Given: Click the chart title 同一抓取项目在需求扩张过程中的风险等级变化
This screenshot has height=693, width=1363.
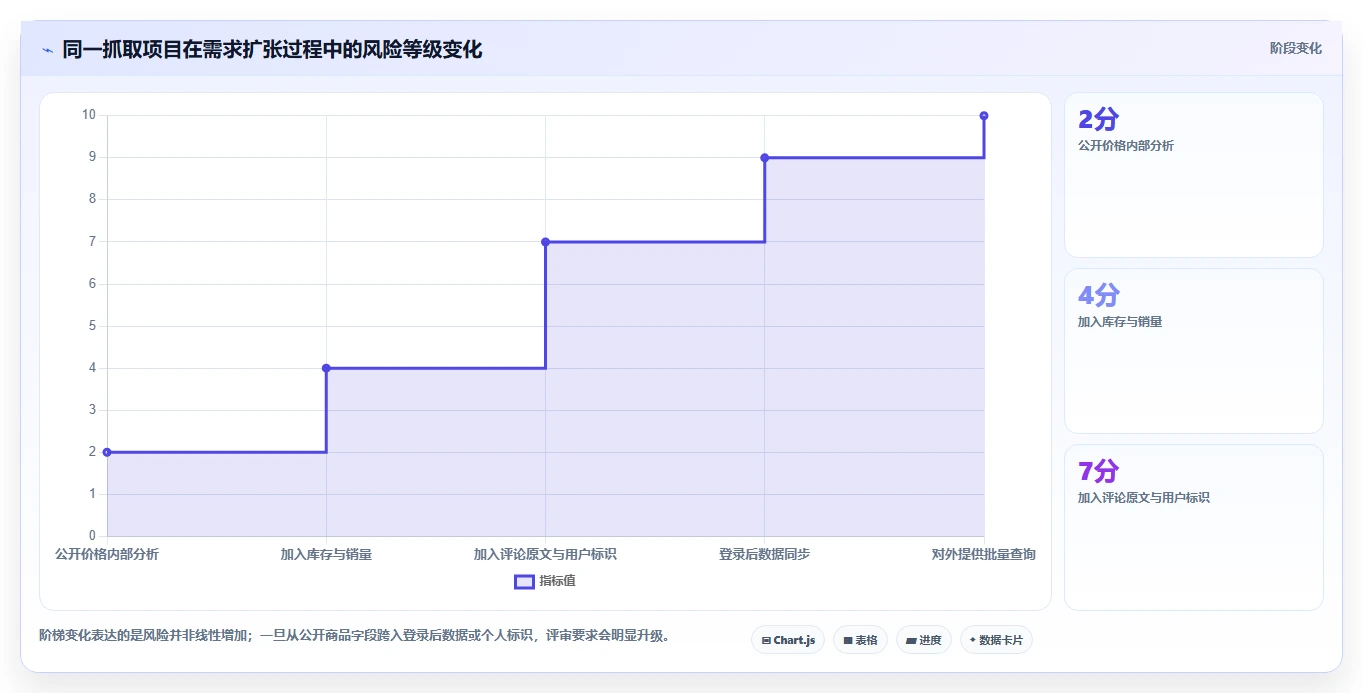Looking at the screenshot, I should pos(272,49).
